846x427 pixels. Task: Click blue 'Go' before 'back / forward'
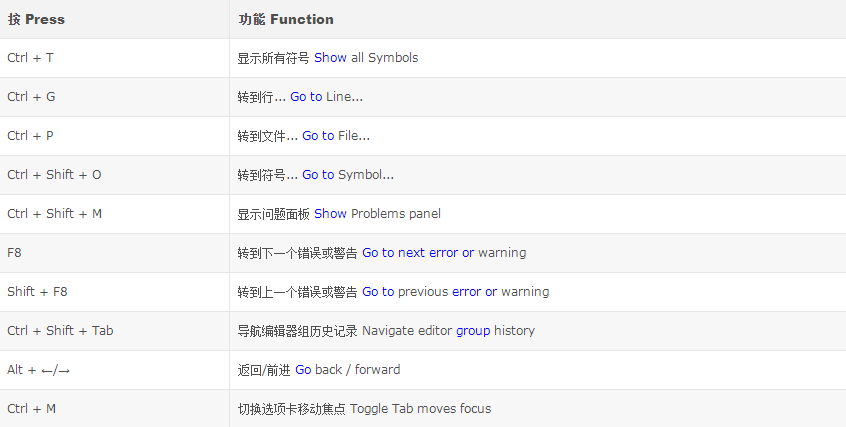click(x=303, y=370)
